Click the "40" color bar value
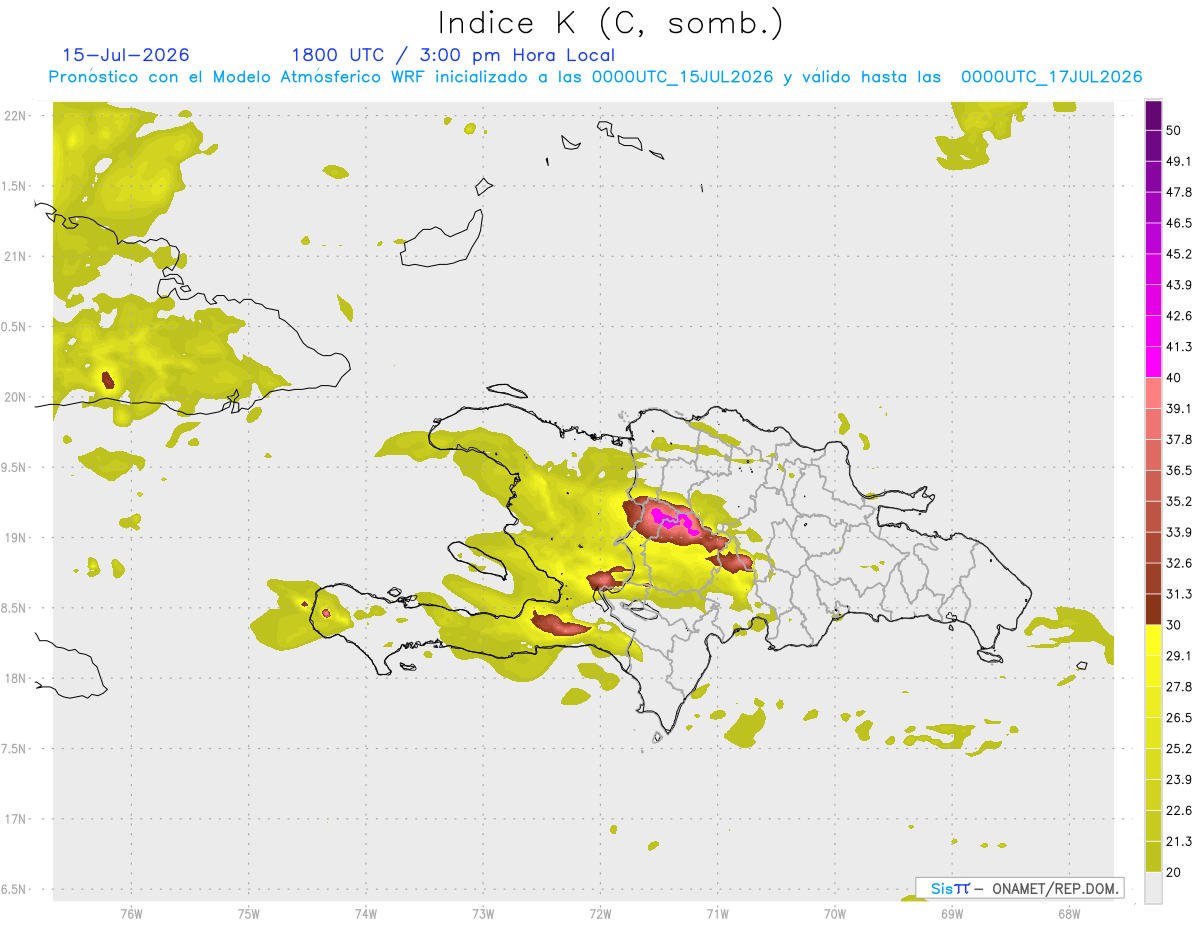 (1174, 377)
